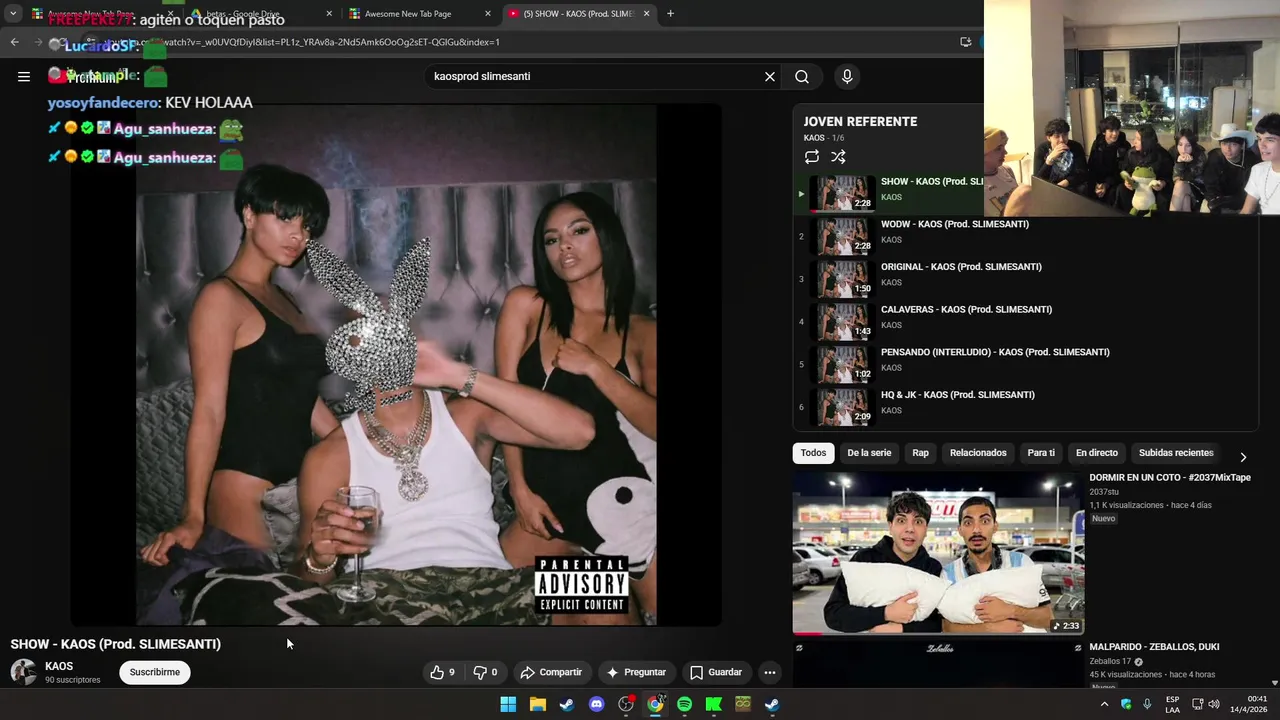Close the SHOW - KAOS YouTube tab

[x=646, y=13]
